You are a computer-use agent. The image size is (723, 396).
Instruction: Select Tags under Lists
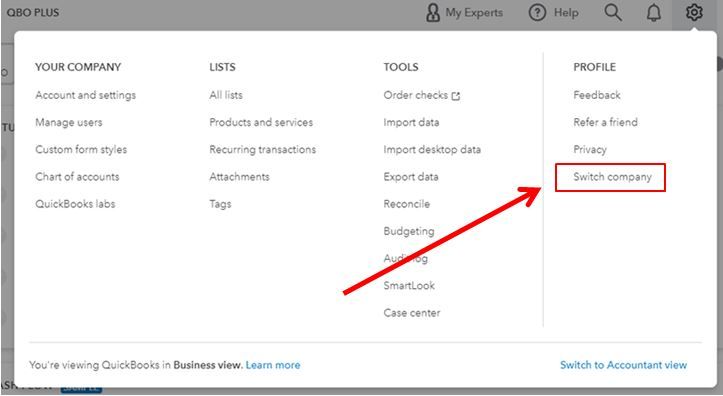pos(220,204)
